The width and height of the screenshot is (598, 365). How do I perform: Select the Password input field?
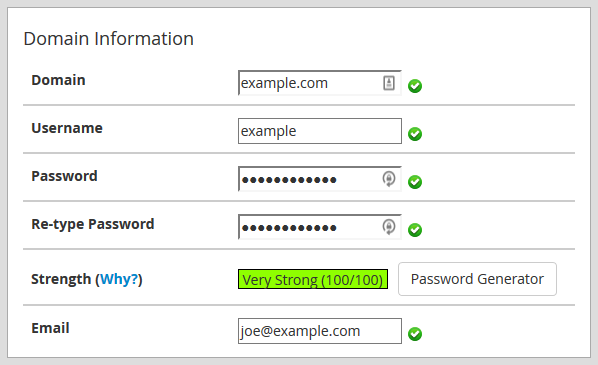[320, 179]
